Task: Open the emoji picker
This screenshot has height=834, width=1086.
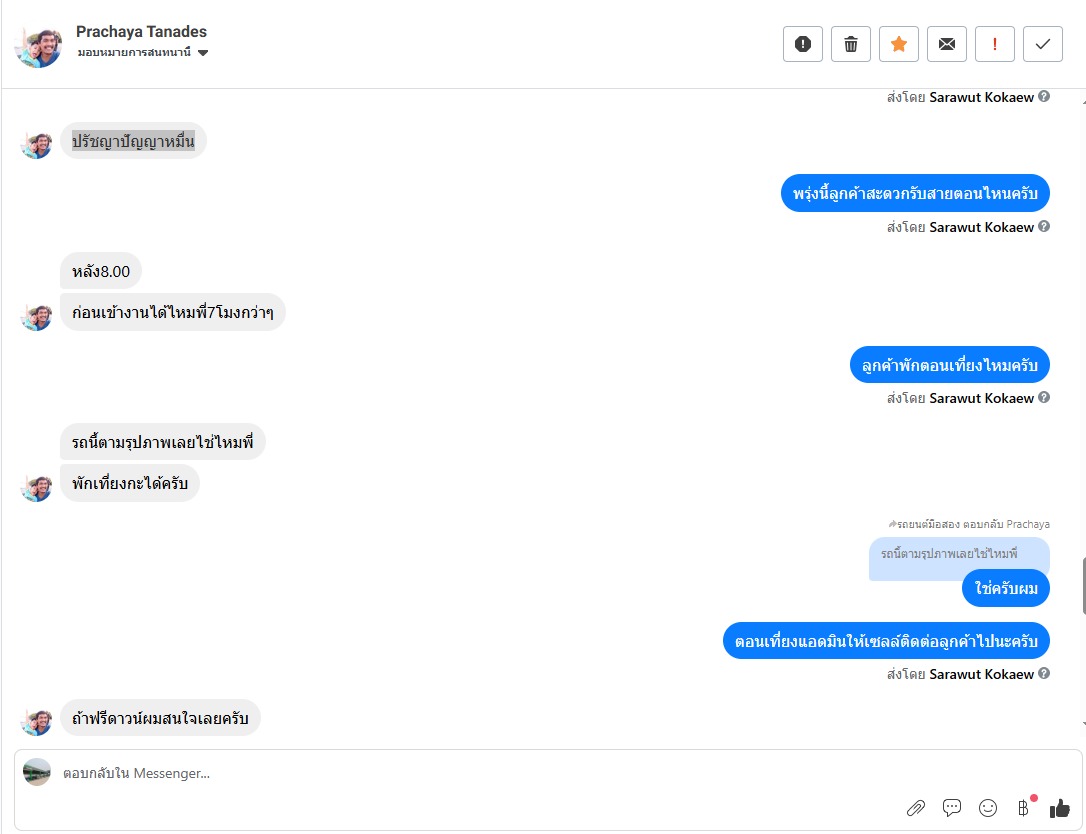Action: [988, 808]
